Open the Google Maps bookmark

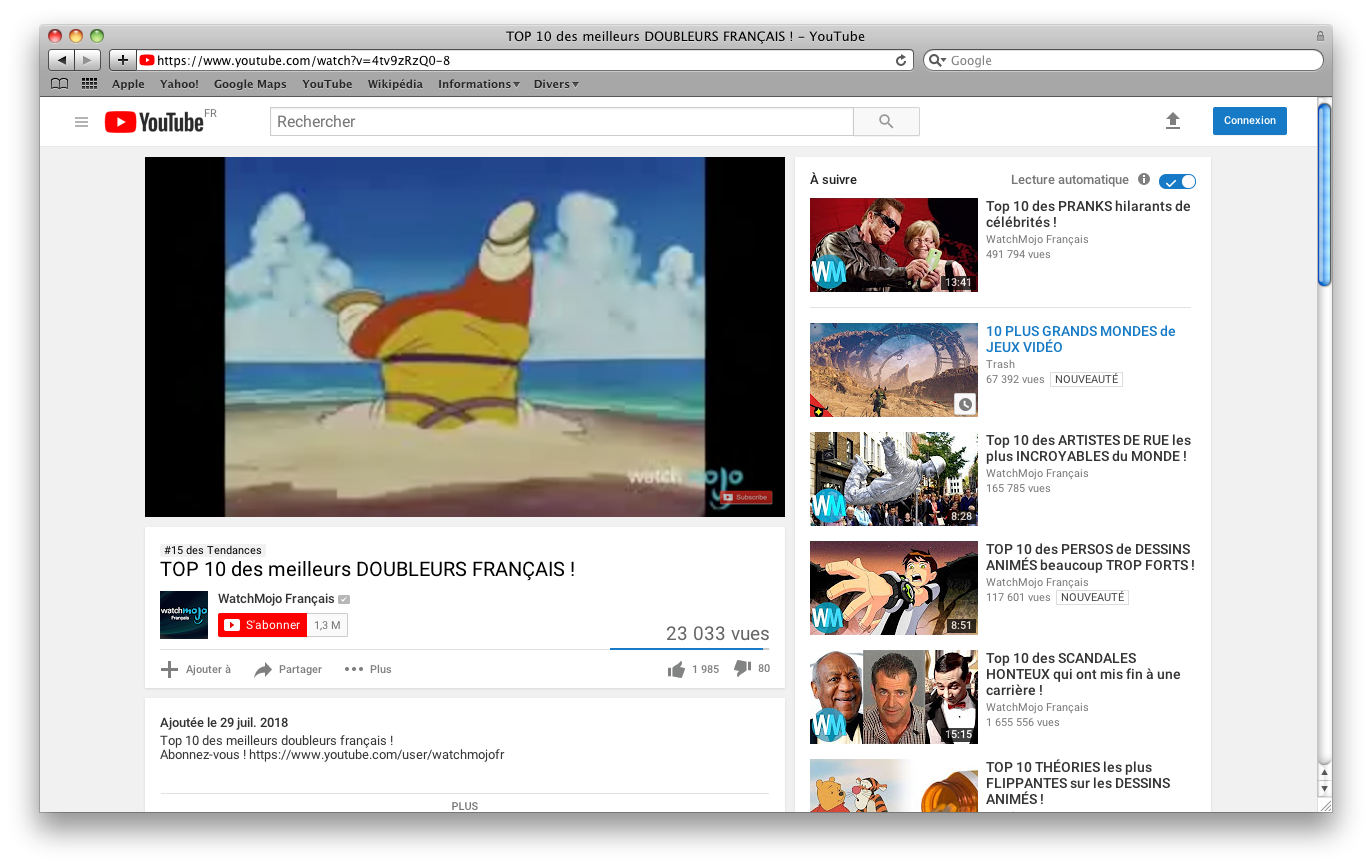[x=250, y=84]
